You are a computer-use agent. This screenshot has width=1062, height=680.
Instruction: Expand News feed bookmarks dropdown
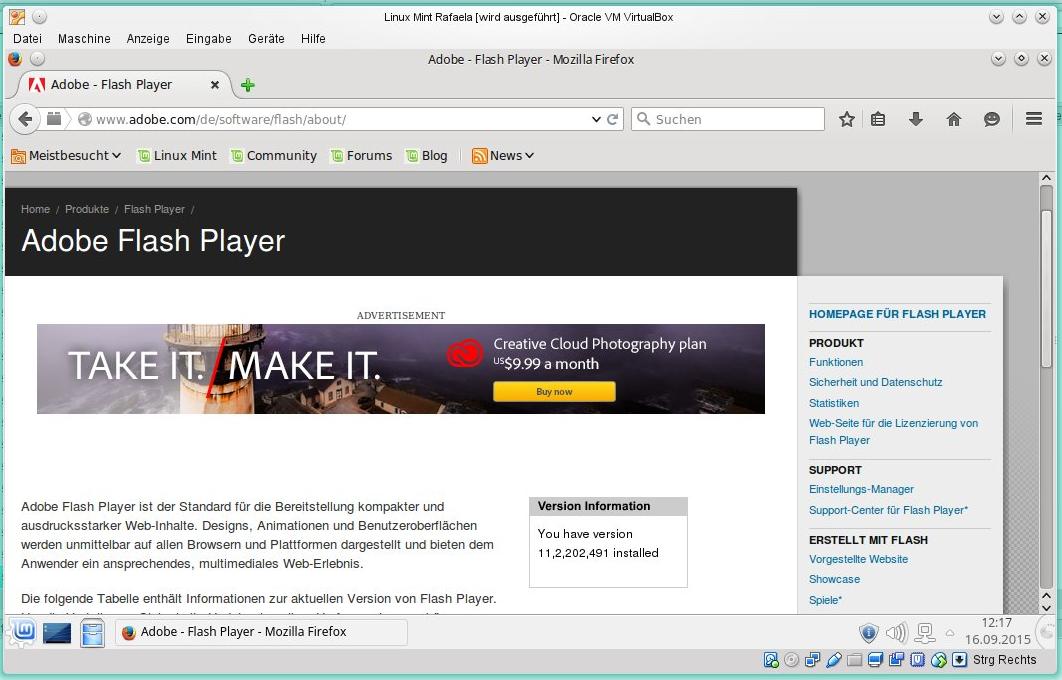coord(503,156)
